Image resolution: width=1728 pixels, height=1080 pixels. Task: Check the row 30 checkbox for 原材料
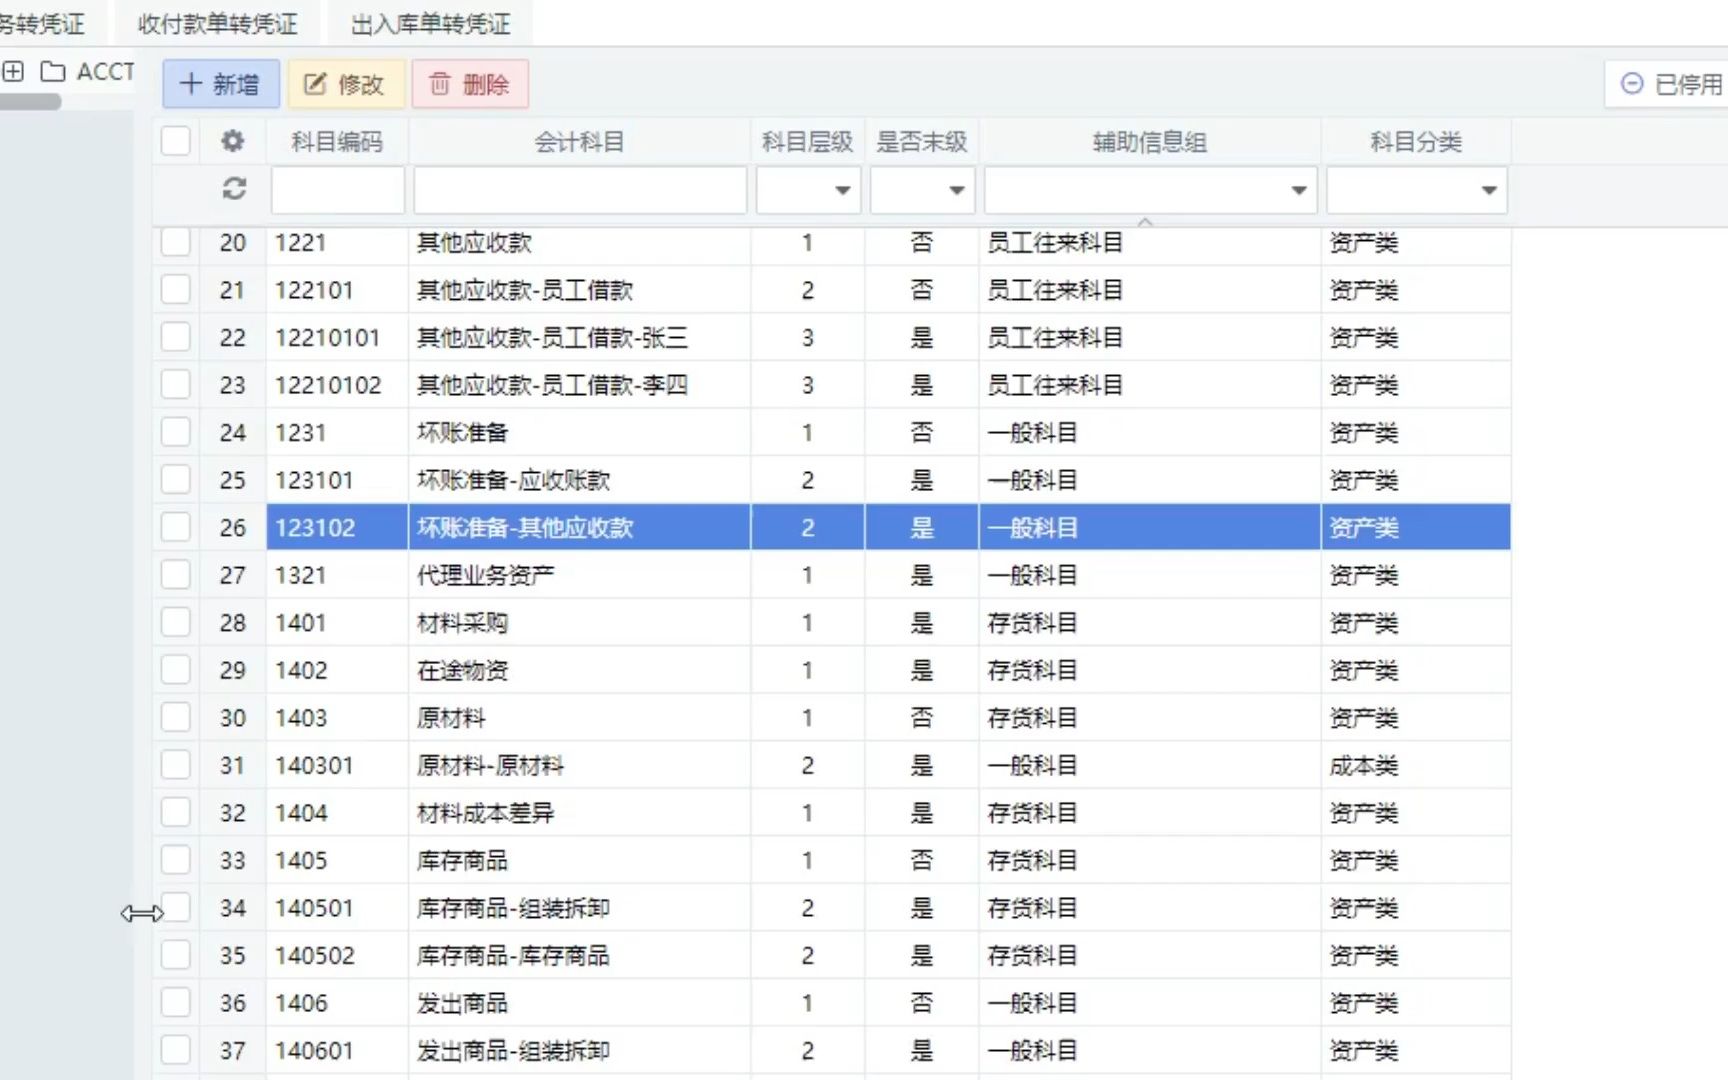tap(176, 717)
